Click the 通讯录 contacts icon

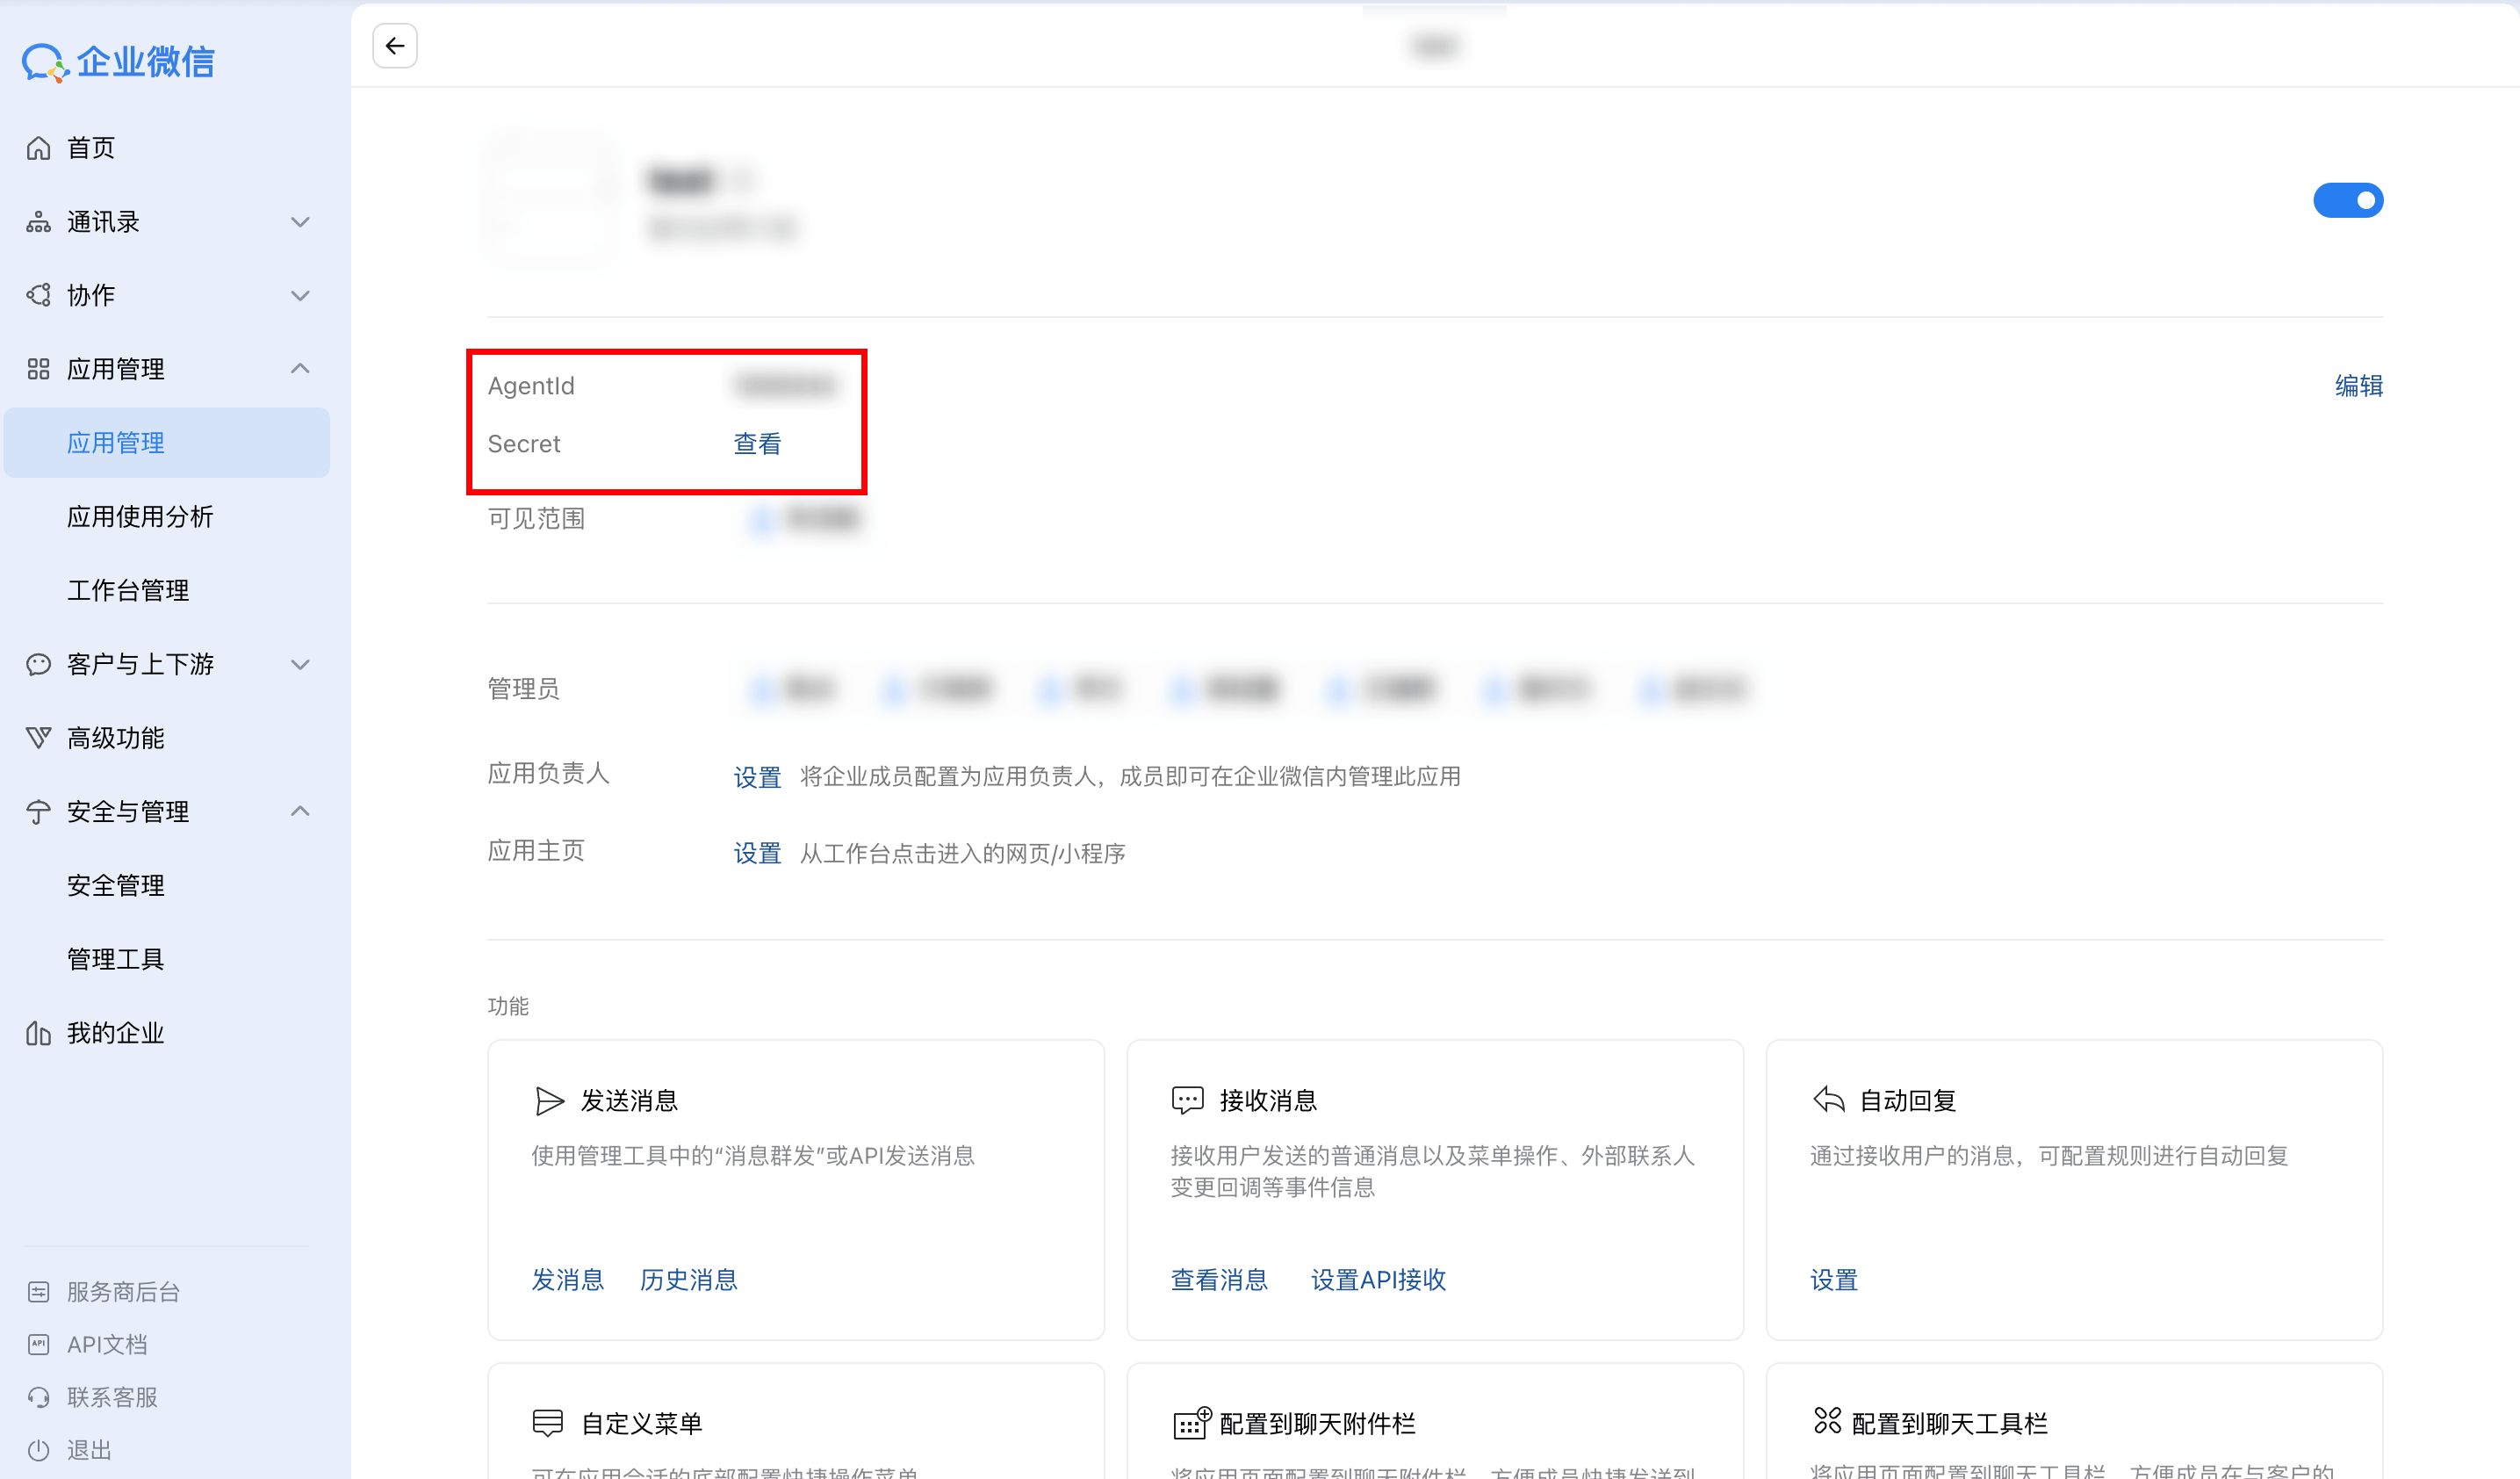click(38, 222)
